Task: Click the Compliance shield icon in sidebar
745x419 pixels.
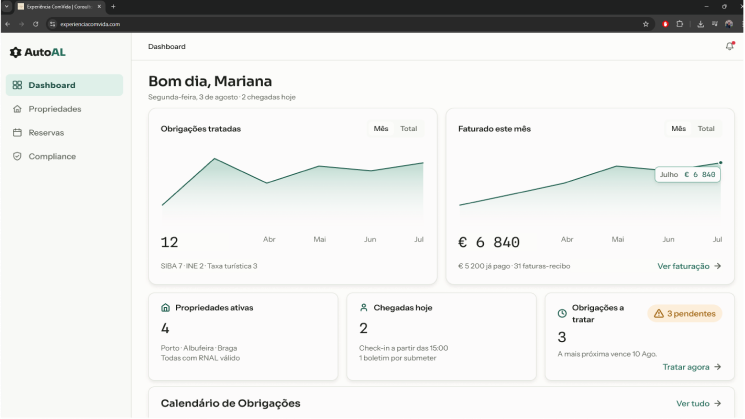Action: [17, 156]
